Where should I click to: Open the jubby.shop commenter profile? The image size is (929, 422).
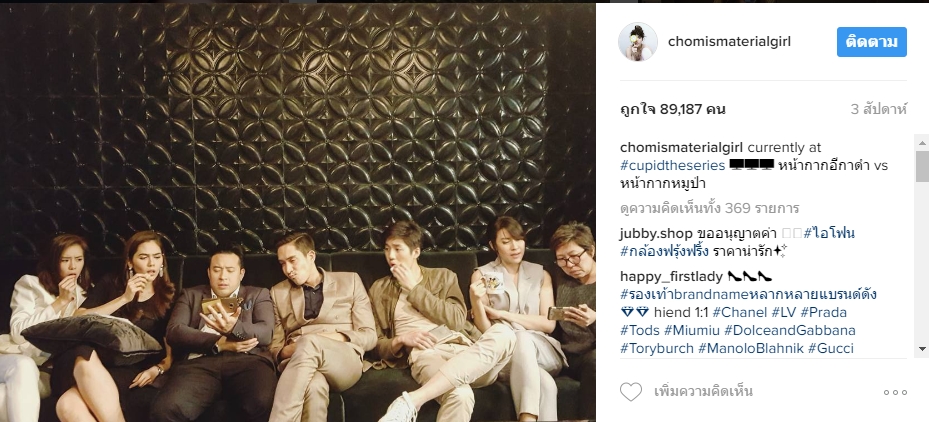coord(656,234)
